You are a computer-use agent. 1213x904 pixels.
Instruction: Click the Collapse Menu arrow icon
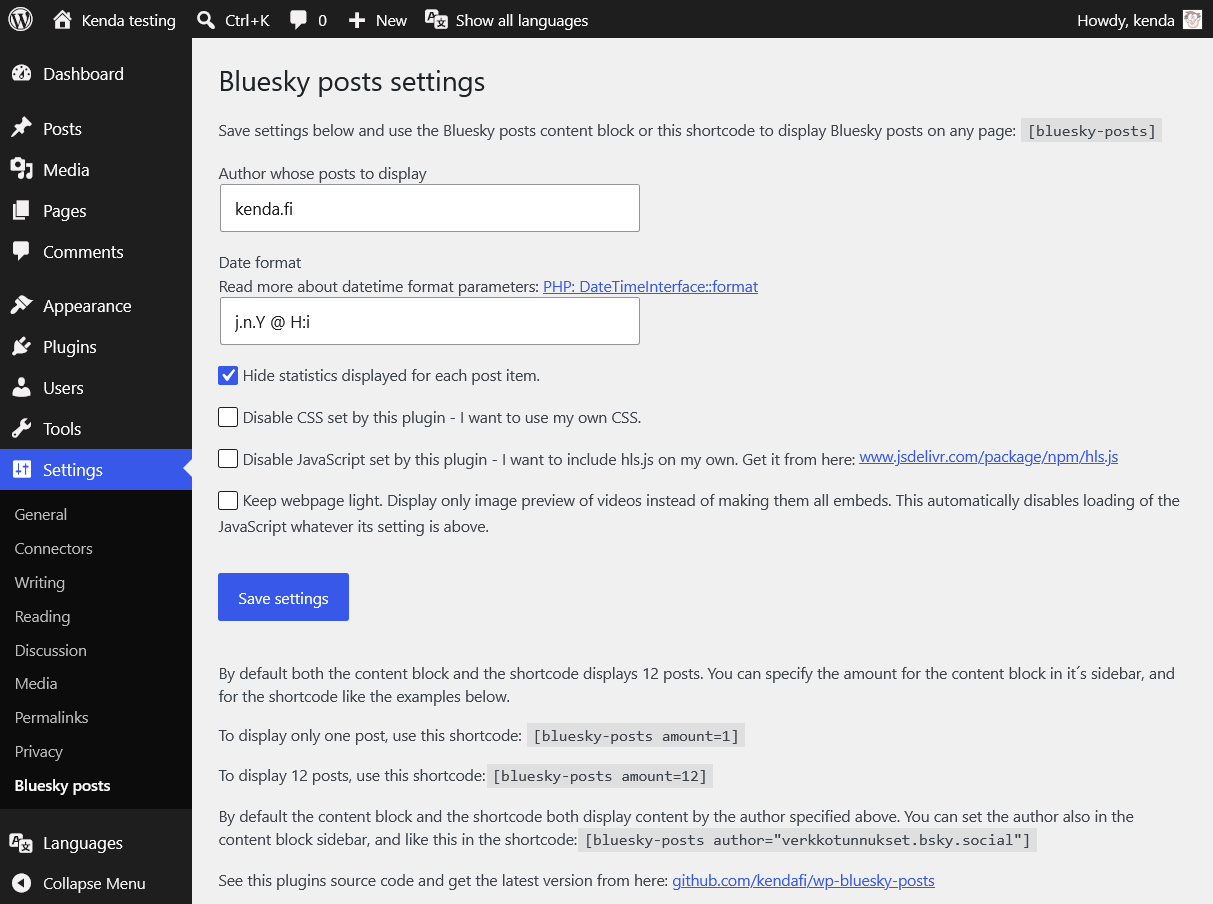pyautogui.click(x=21, y=883)
